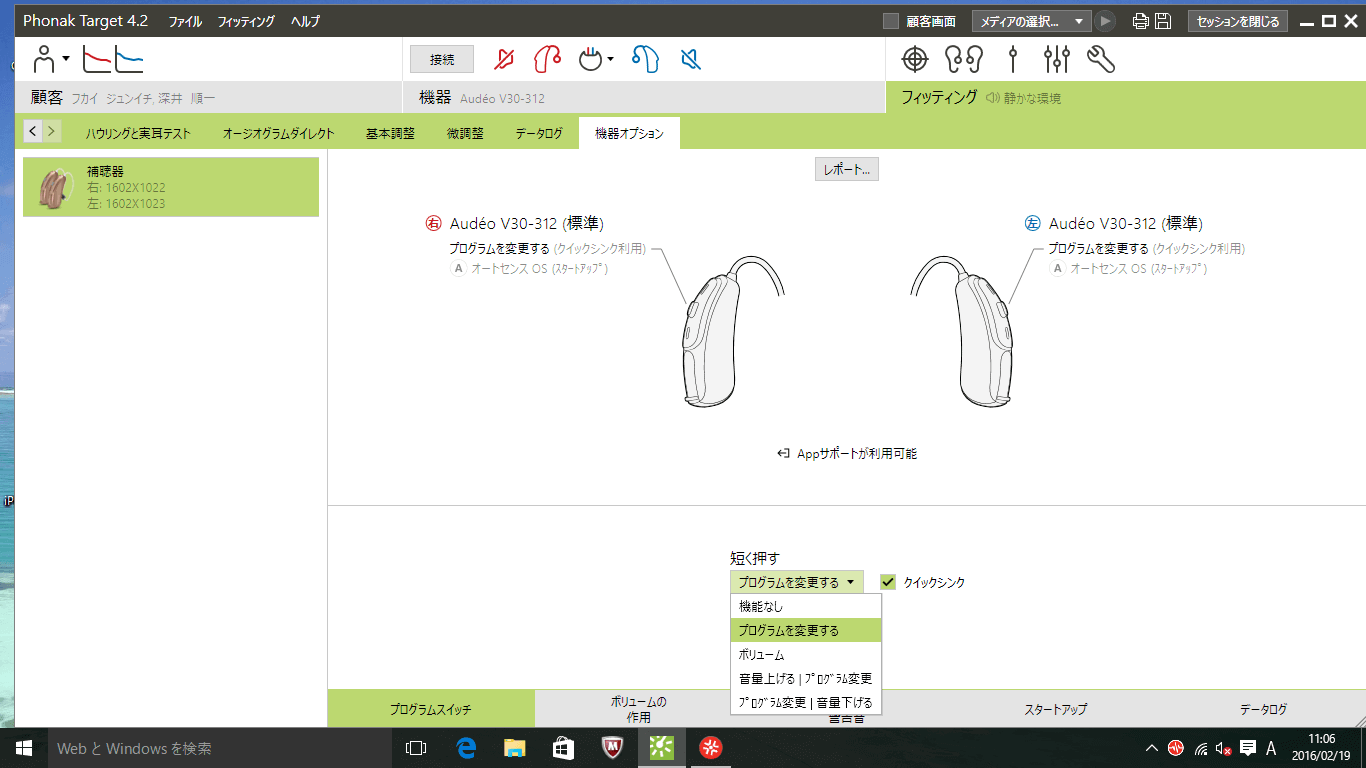The image size is (1366, 768).
Task: Click the 接続 connect button
Action: pos(442,60)
